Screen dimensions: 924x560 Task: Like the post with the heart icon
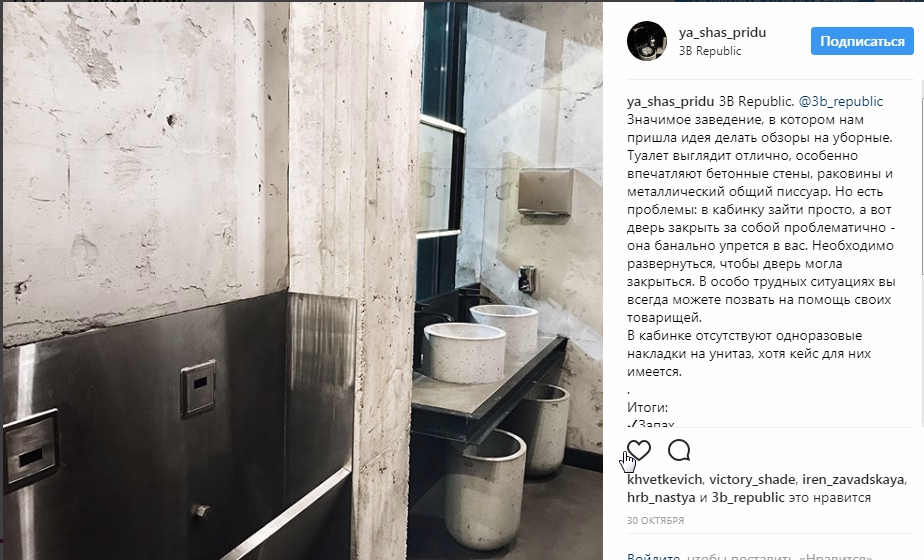[x=639, y=451]
